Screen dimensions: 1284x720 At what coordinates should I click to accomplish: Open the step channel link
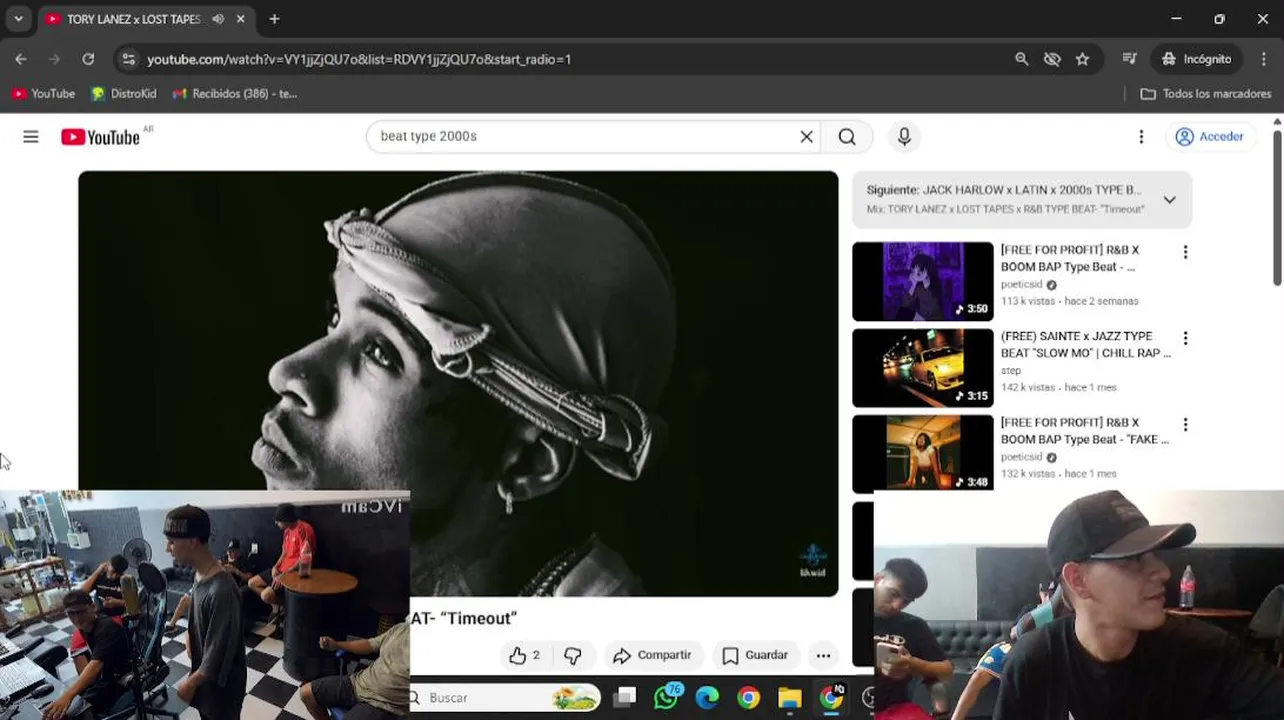(1011, 371)
